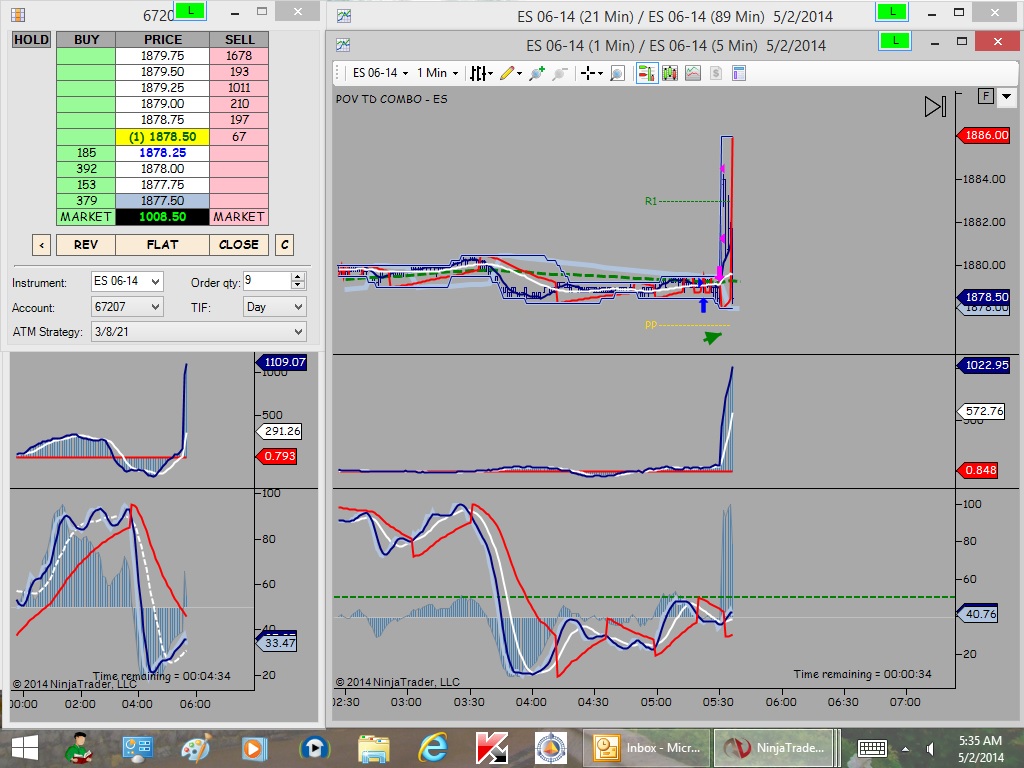Click the blue up arrow marker on chart

(x=703, y=305)
